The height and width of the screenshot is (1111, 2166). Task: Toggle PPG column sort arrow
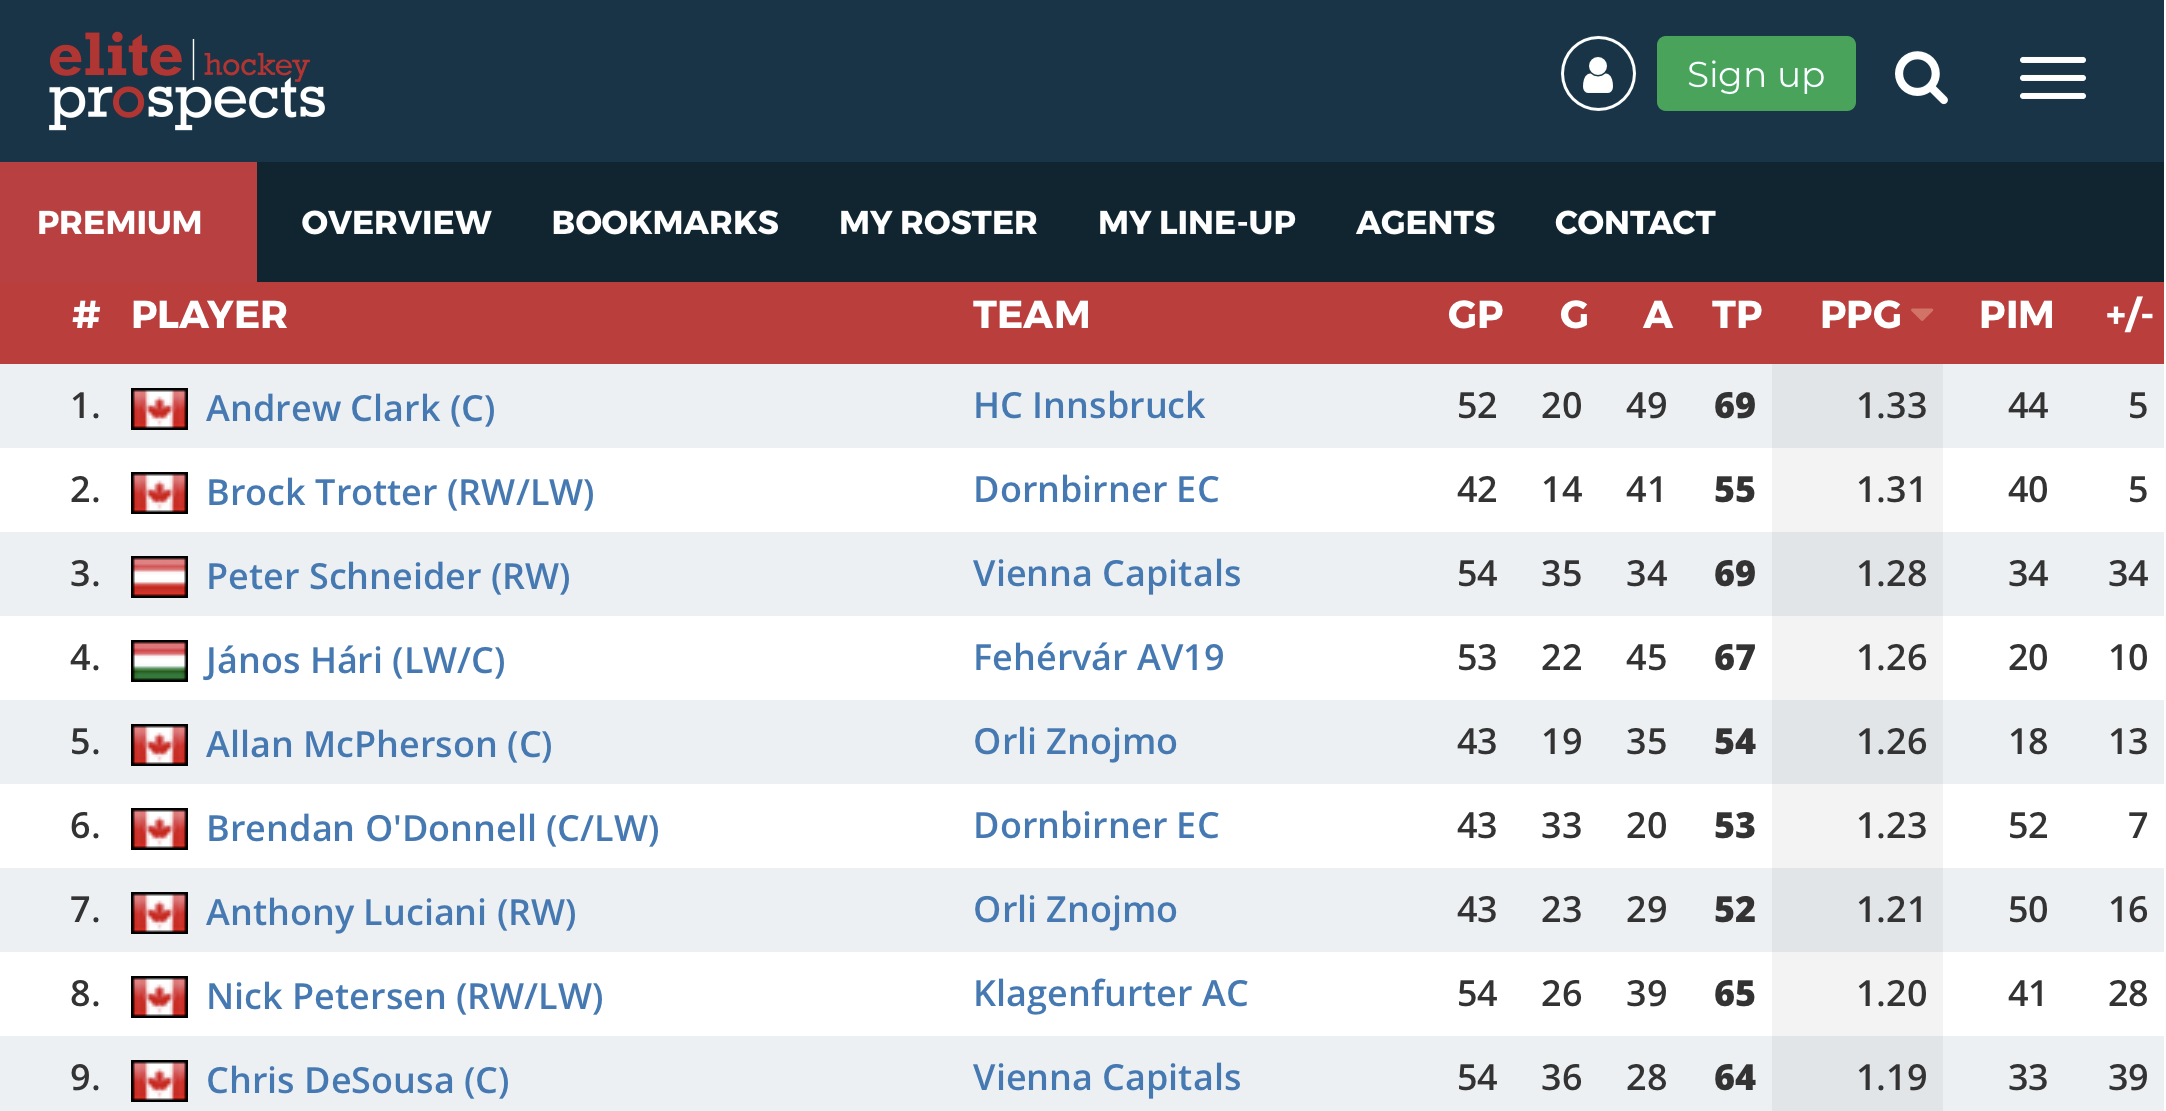tap(1921, 316)
